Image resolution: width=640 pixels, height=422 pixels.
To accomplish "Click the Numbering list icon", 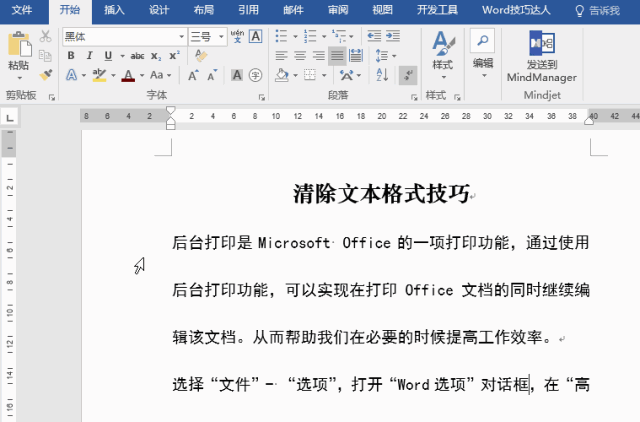I will coord(310,36).
